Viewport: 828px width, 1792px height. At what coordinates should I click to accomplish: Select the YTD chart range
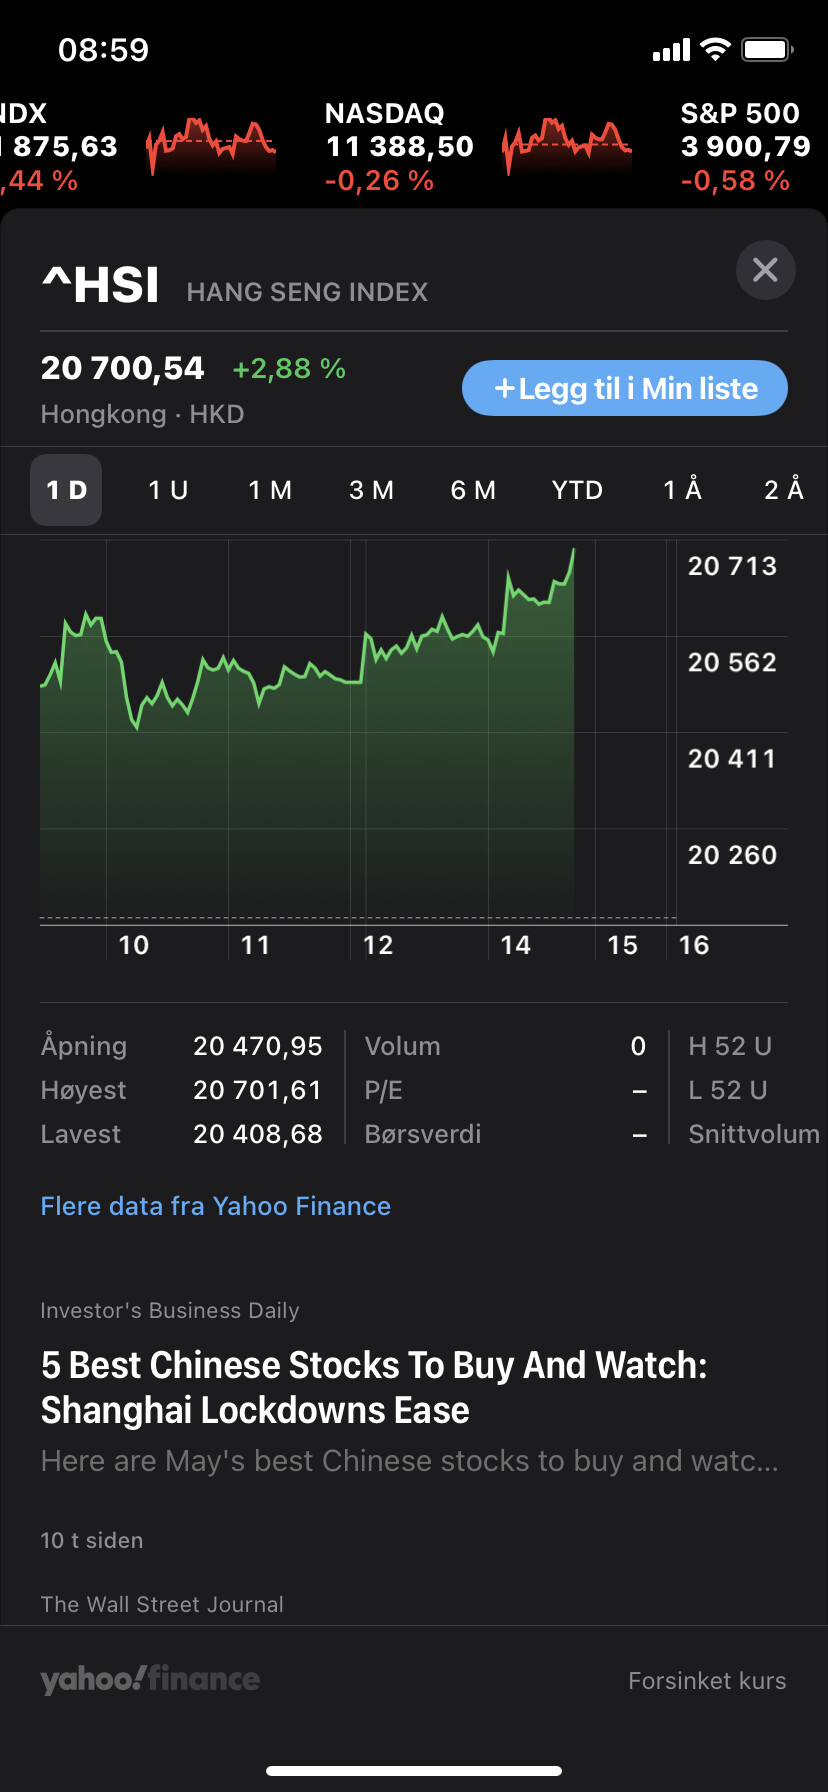577,490
